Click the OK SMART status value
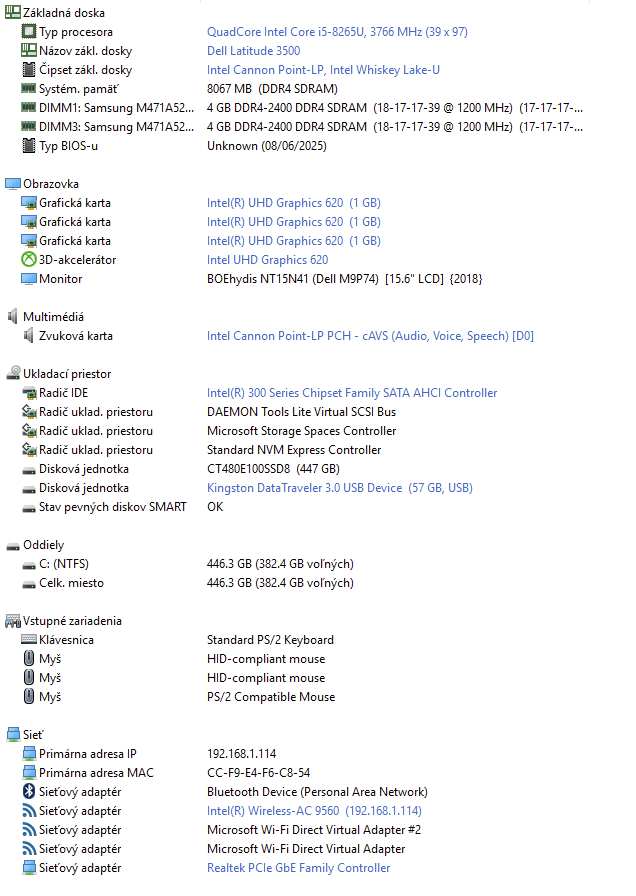The width and height of the screenshot is (636, 896). pyautogui.click(x=215, y=507)
